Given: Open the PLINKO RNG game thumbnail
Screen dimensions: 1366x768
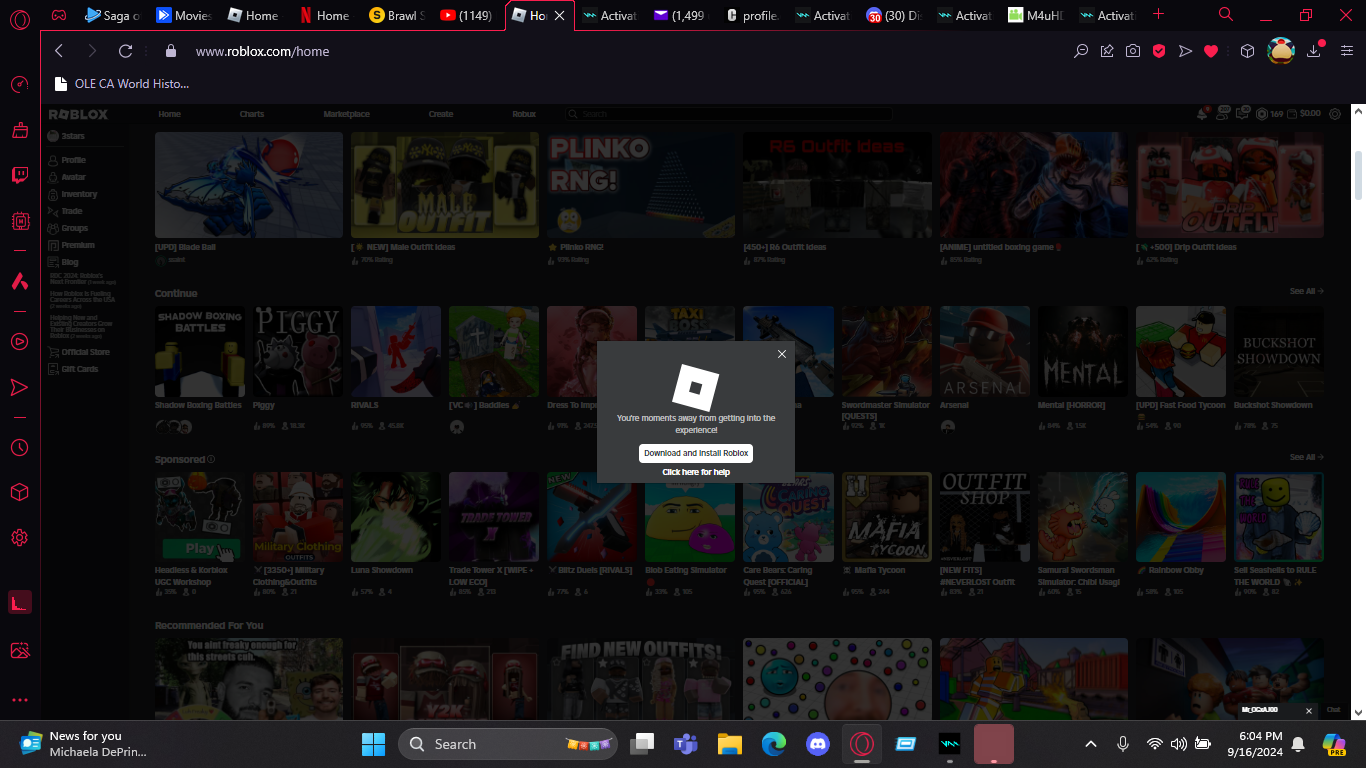Looking at the screenshot, I should (x=641, y=185).
